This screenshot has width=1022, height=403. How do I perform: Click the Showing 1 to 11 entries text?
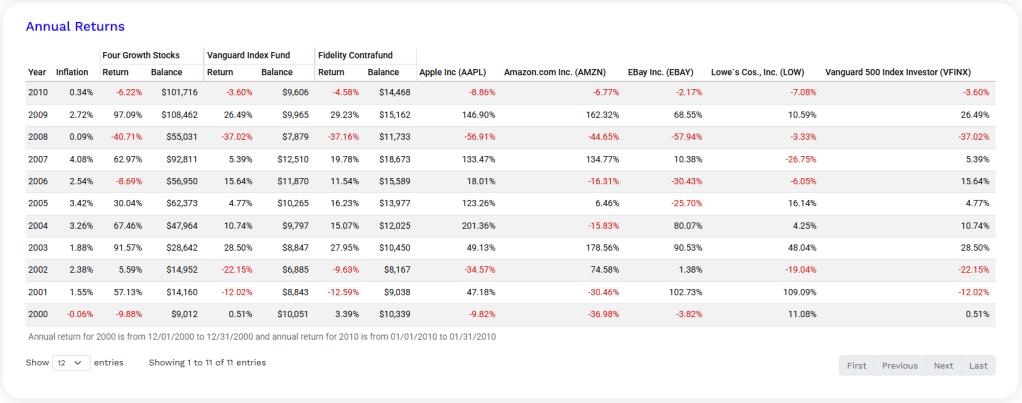[x=207, y=363]
